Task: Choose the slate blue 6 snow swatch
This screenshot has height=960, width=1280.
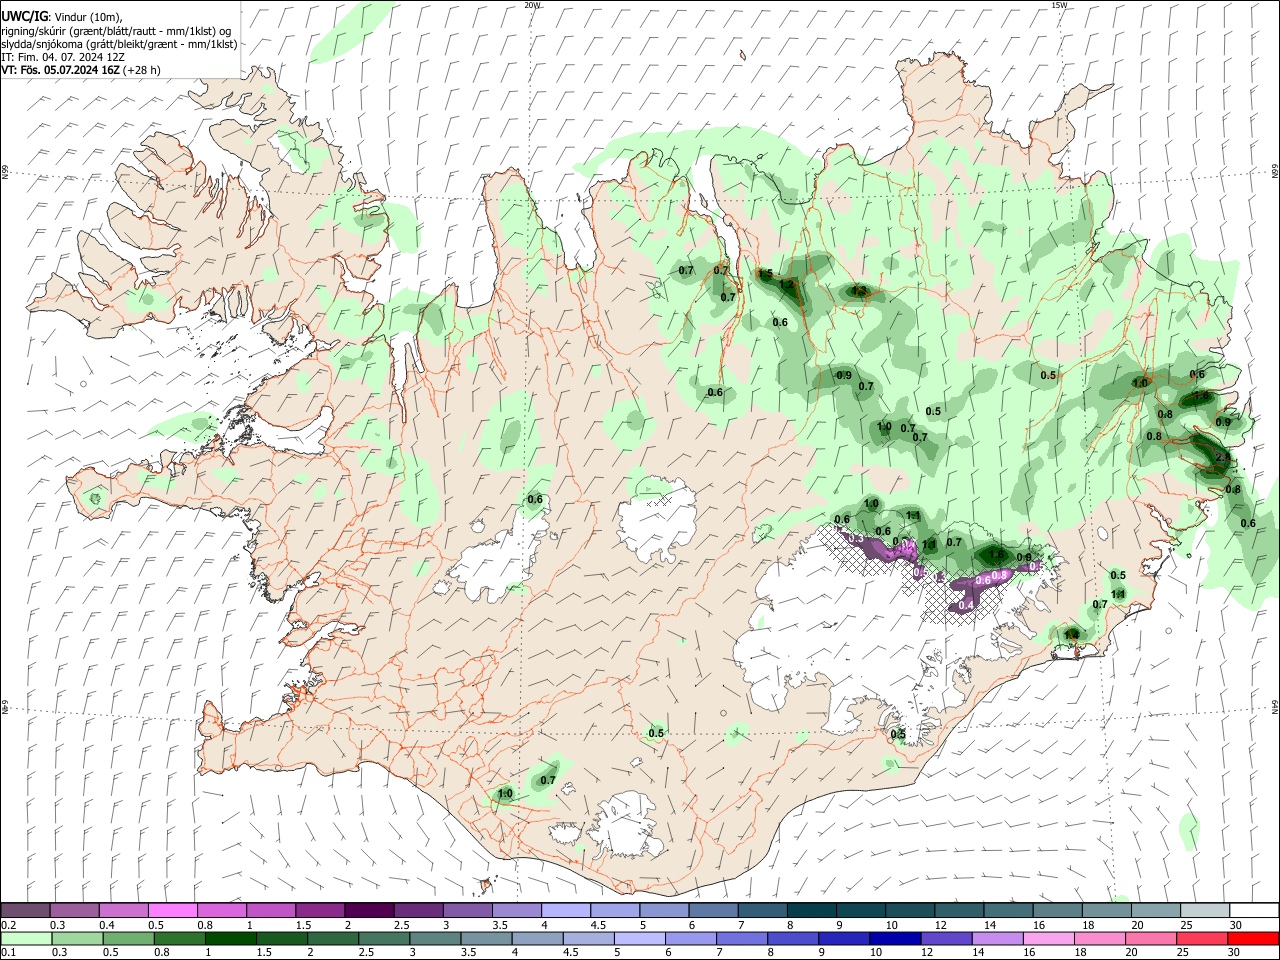Action: [713, 910]
